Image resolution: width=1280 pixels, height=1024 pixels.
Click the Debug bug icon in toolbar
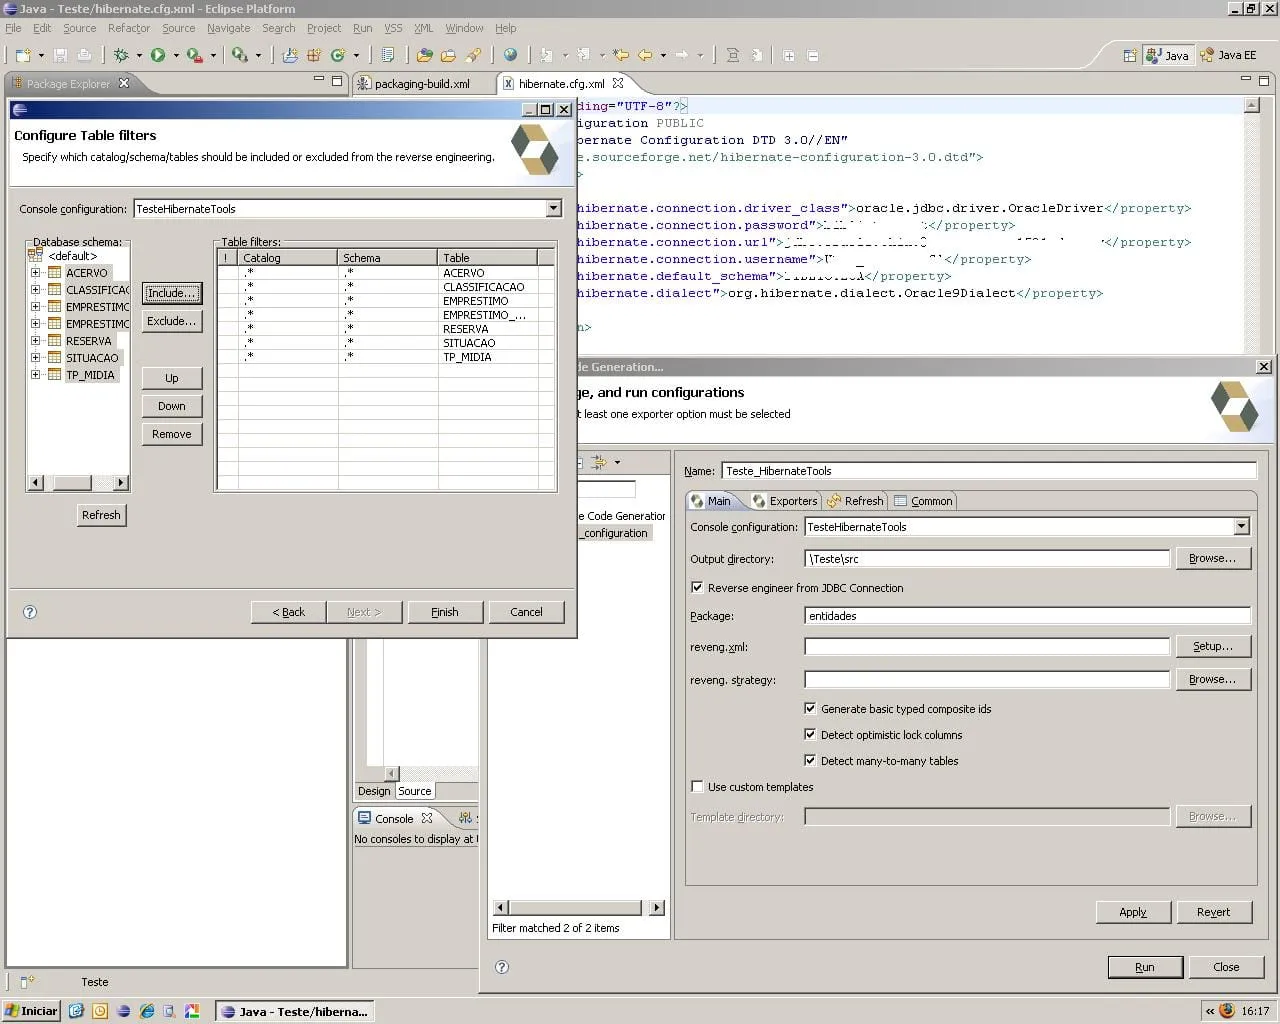tap(121, 56)
